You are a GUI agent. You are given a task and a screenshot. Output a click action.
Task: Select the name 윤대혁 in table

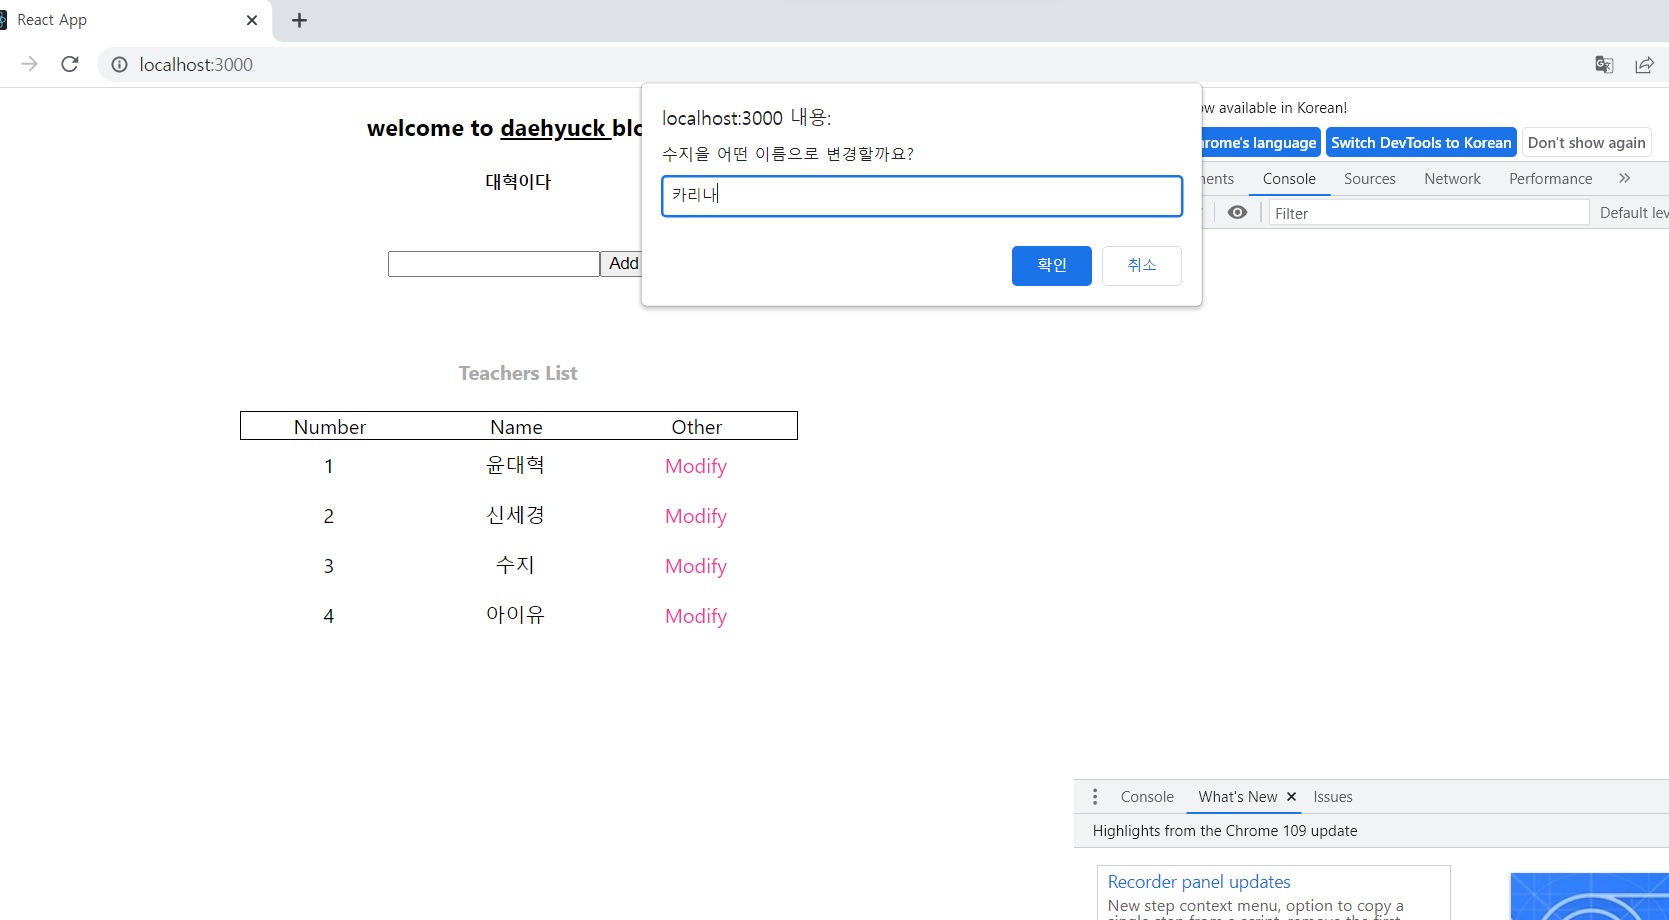click(515, 465)
